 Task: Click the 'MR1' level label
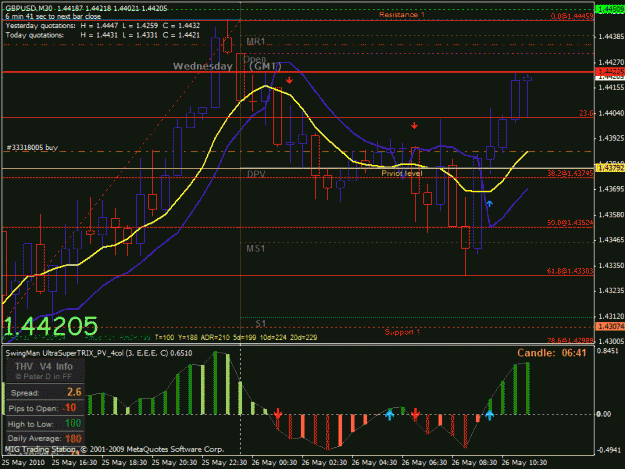pos(256,41)
